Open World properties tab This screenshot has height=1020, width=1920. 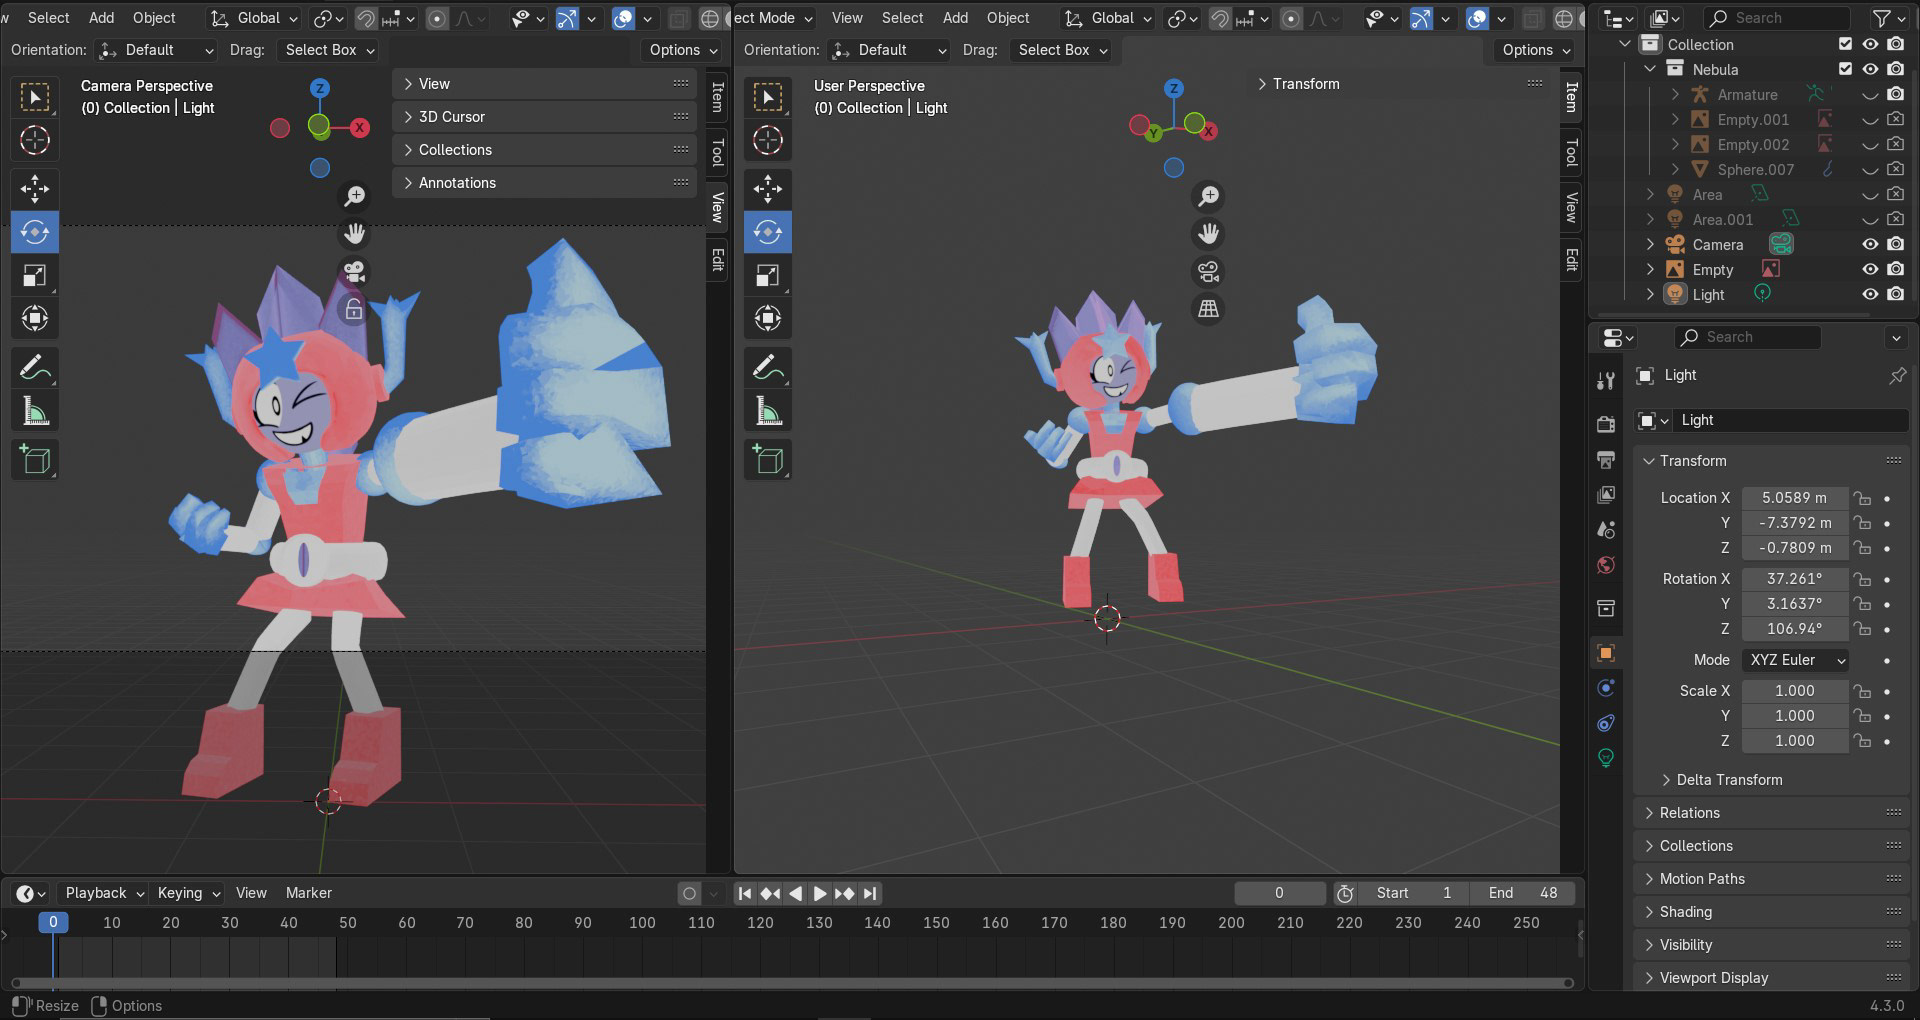click(x=1606, y=565)
